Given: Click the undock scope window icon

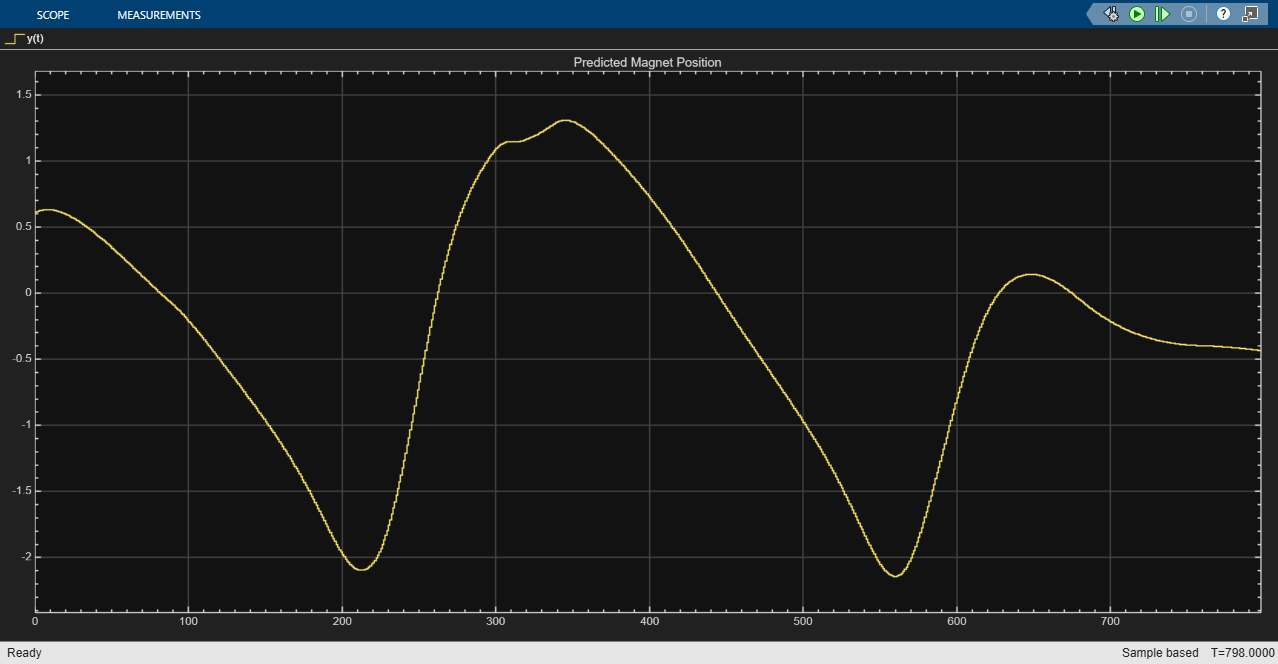Looking at the screenshot, I should [x=1250, y=14].
